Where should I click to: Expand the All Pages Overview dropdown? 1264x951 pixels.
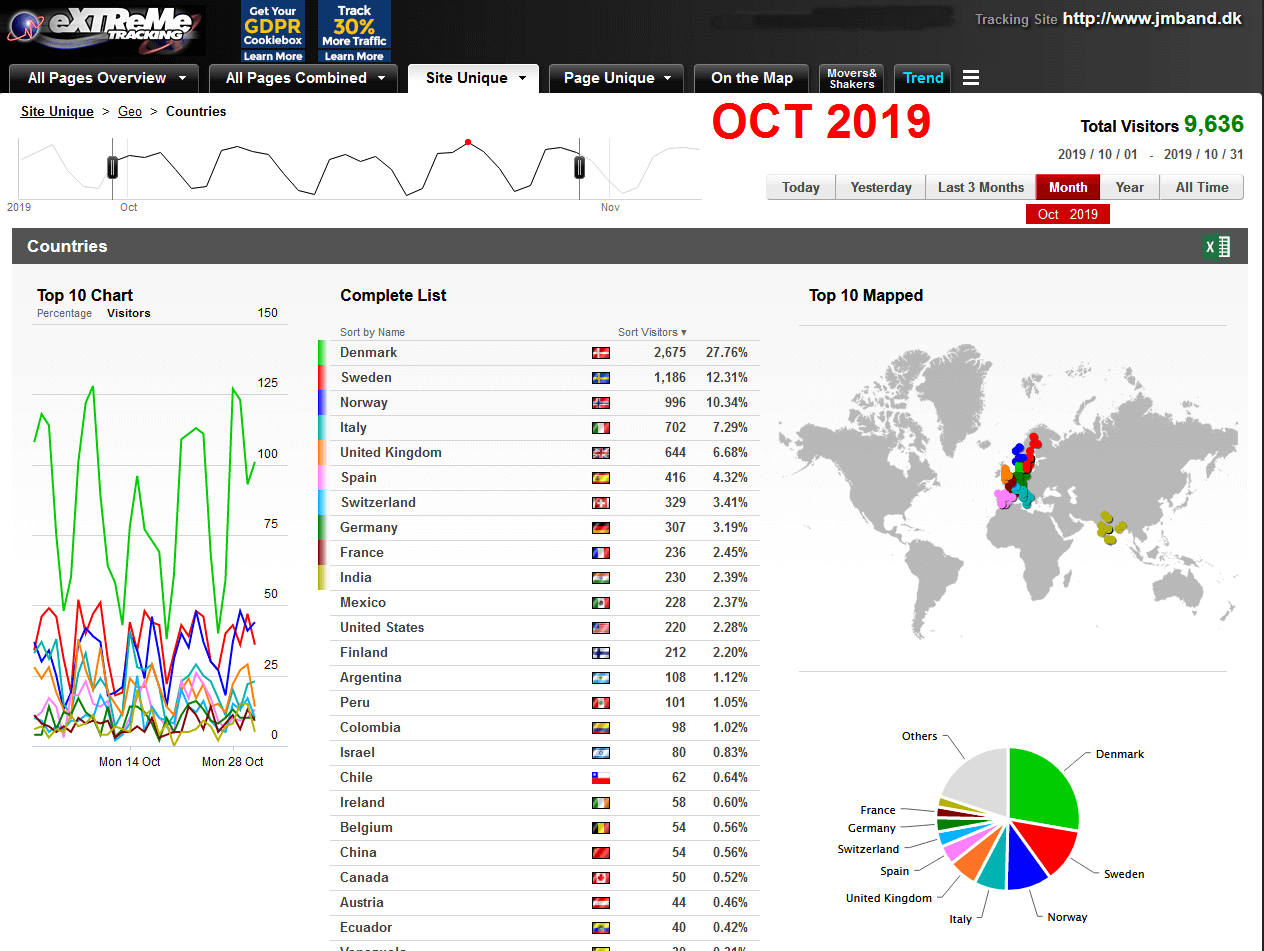click(182, 78)
